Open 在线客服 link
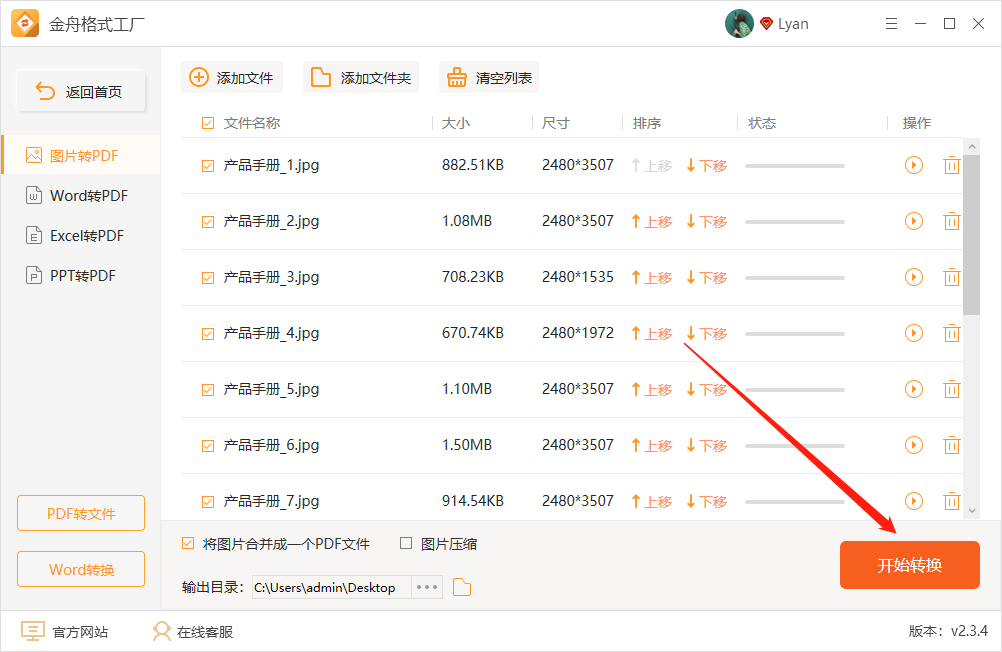 pyautogui.click(x=193, y=632)
